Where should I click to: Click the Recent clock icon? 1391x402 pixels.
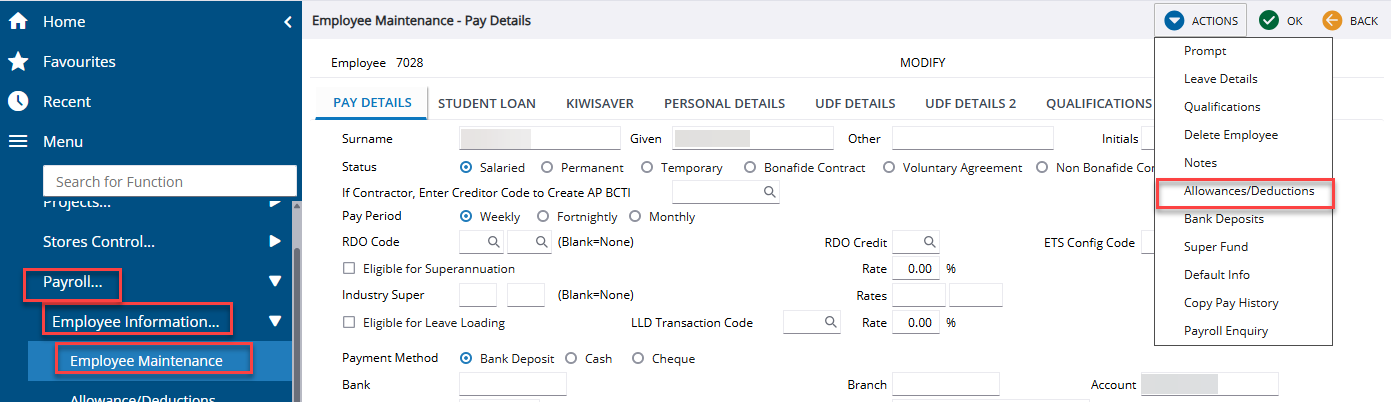pos(17,101)
